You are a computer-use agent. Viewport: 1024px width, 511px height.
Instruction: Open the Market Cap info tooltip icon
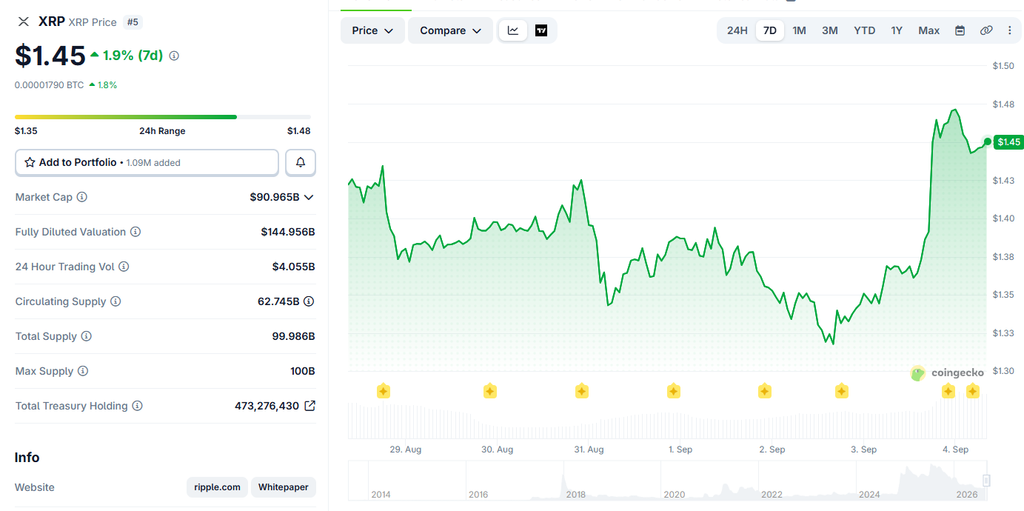82,197
